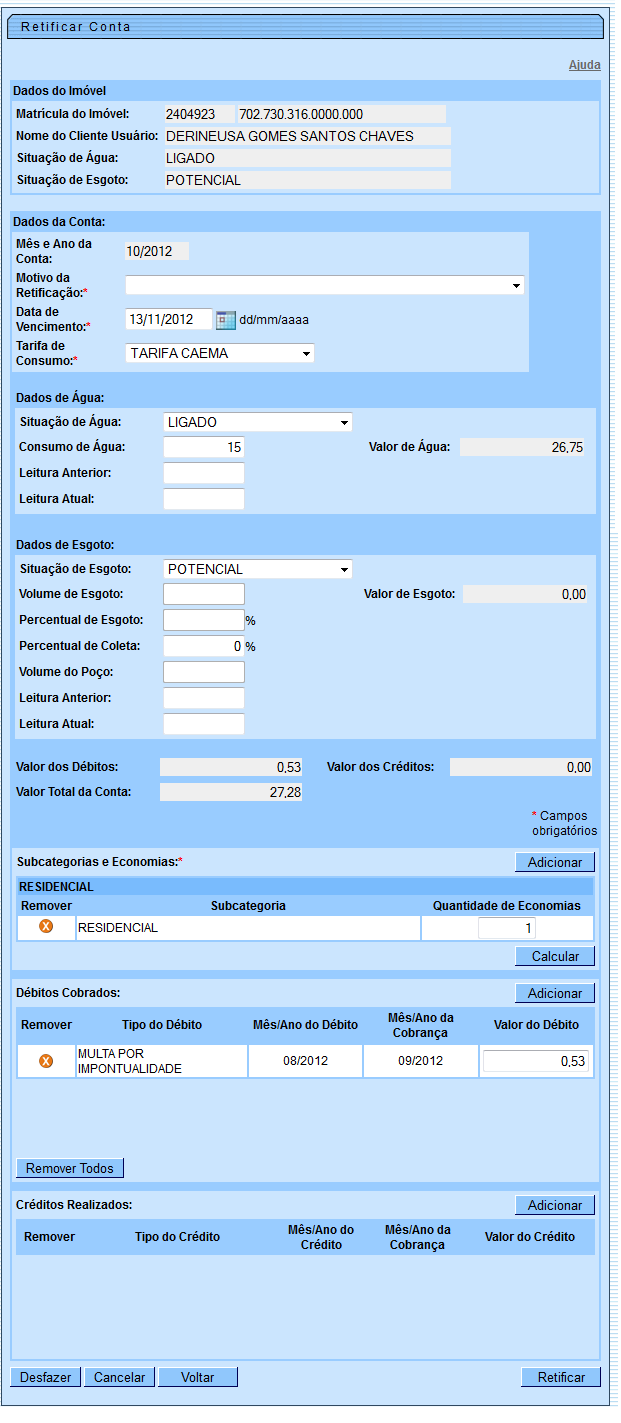Click the RESIDENCIAL subcategory name cell
621x1423 pixels.
click(x=248, y=928)
